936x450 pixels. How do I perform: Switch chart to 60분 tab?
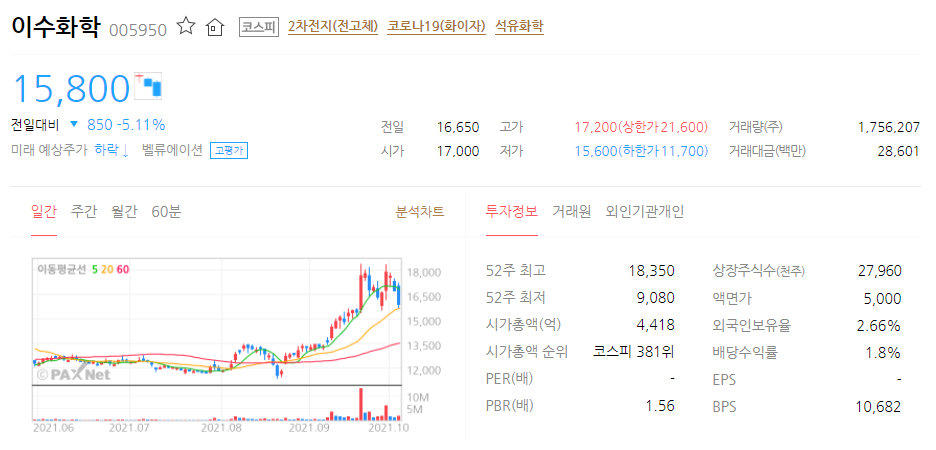pyautogui.click(x=166, y=211)
